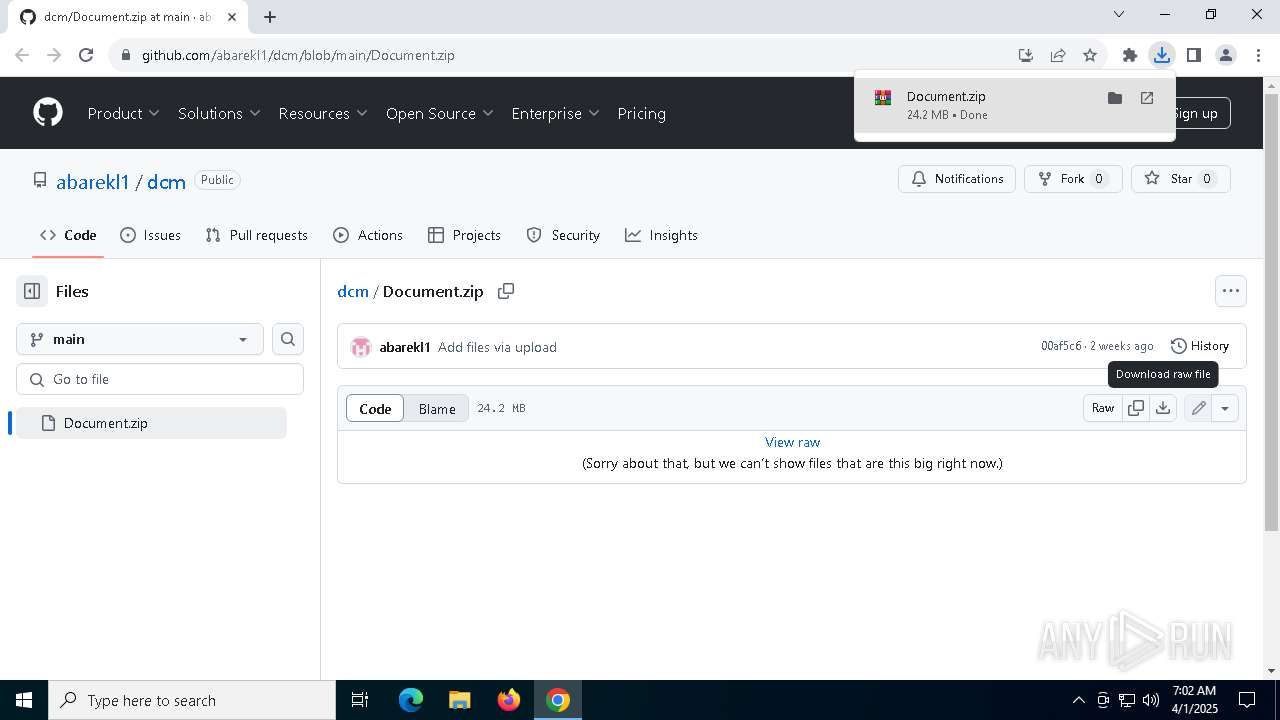Open the Issues tab

(150, 235)
